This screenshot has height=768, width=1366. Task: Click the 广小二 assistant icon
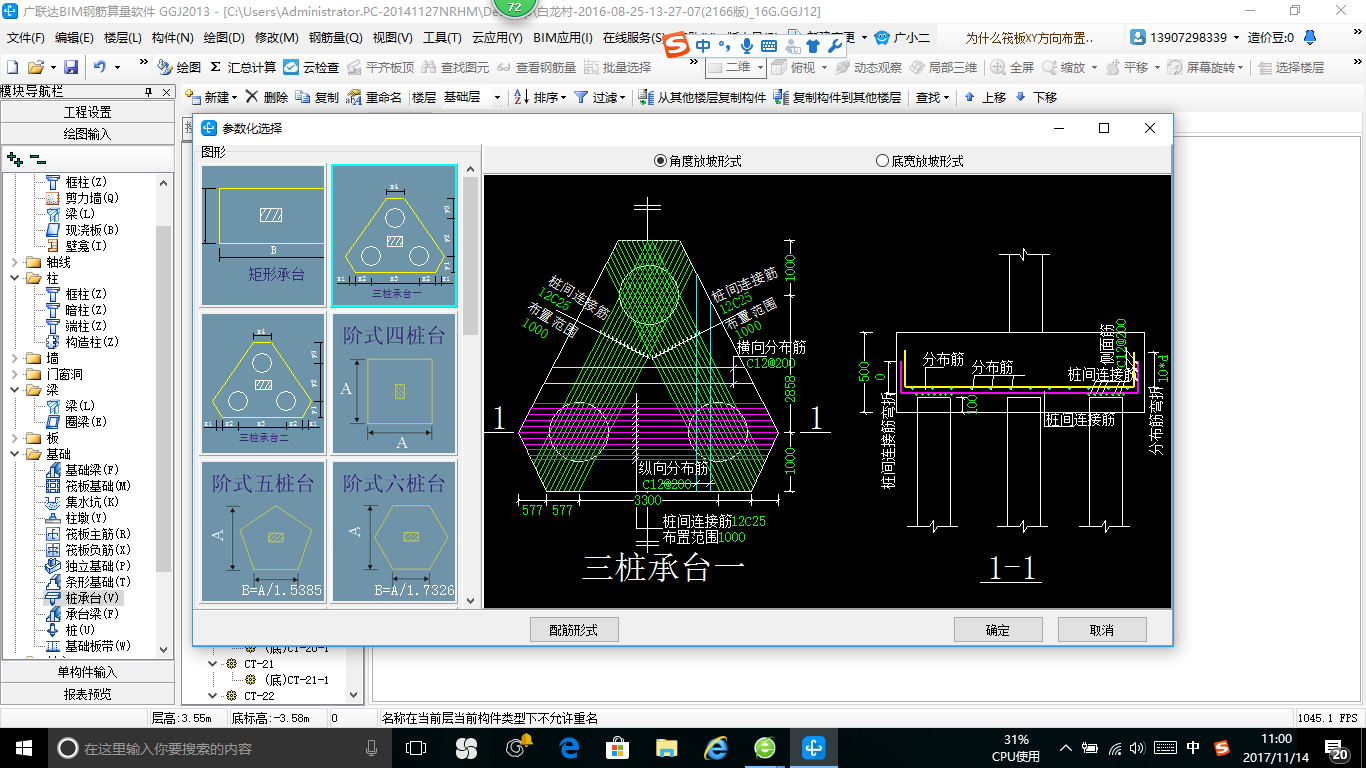(881, 37)
